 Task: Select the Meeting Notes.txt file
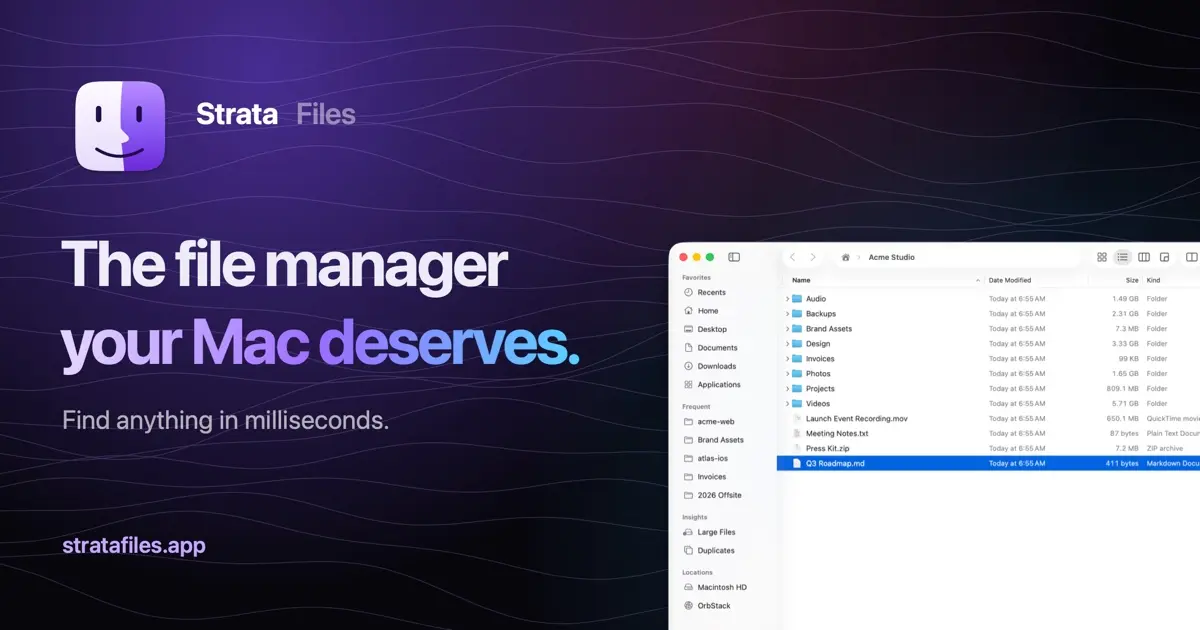click(837, 433)
